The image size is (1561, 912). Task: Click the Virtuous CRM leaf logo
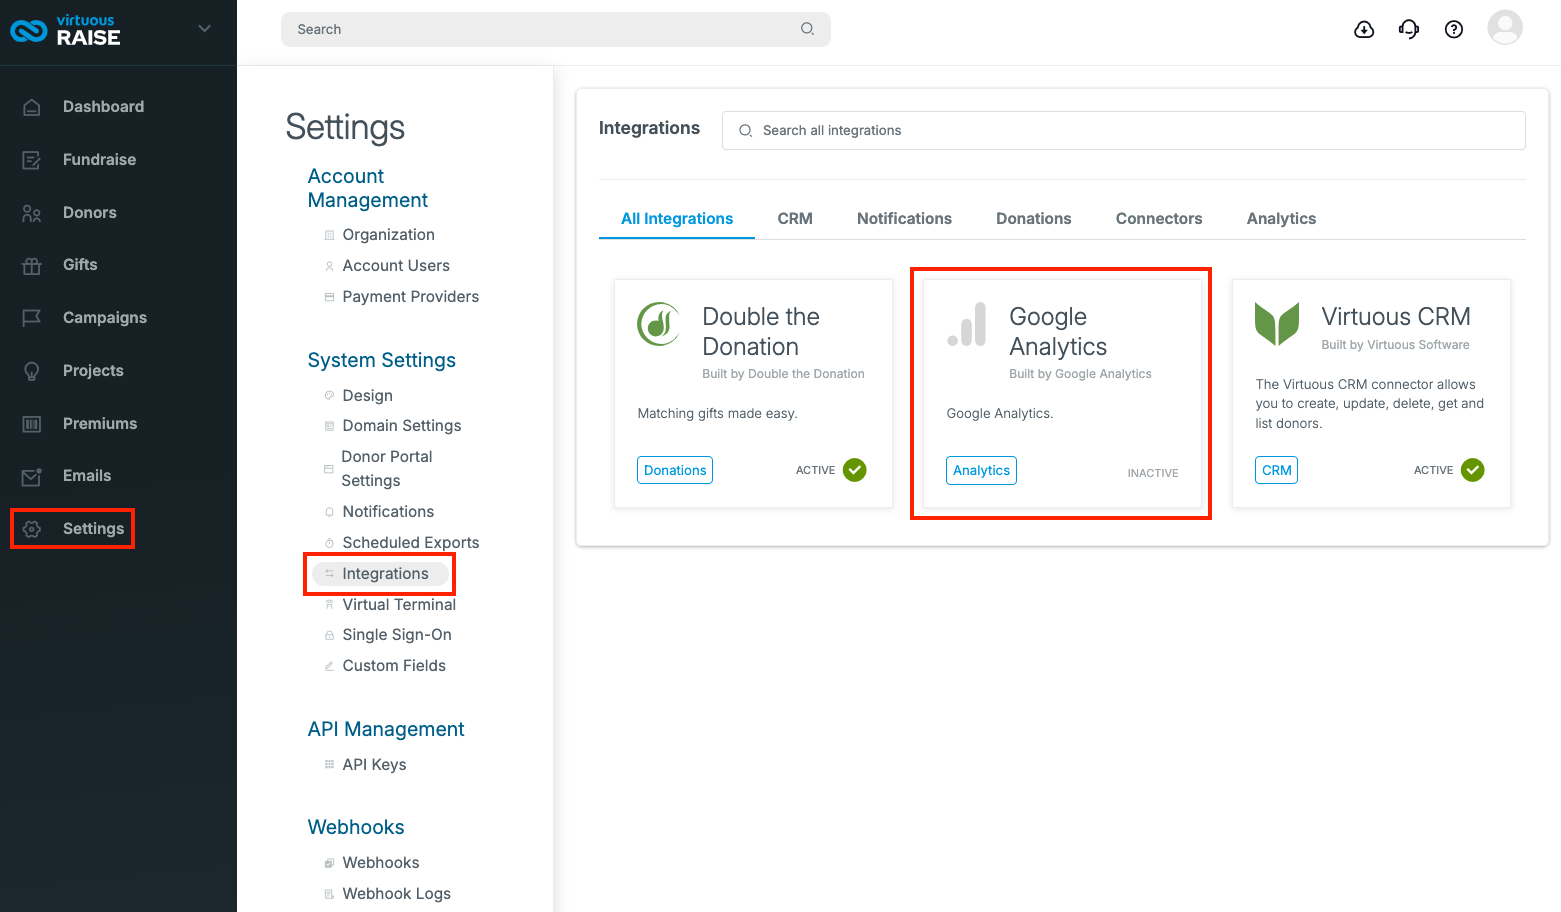(1277, 324)
